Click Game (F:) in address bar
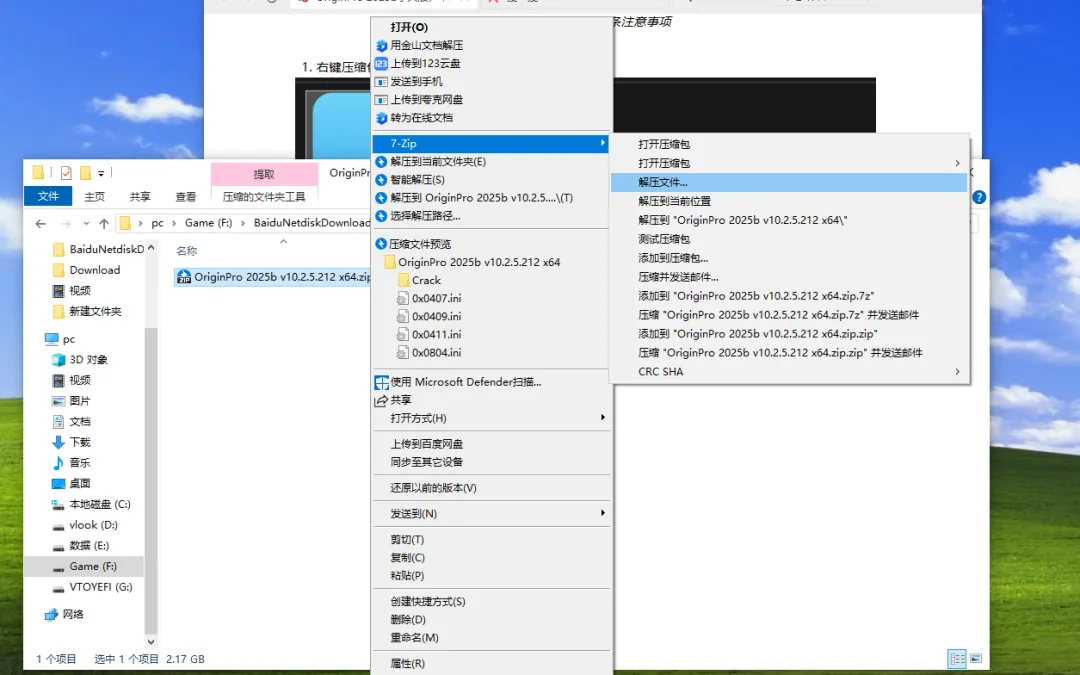Viewport: 1080px width, 675px height. tap(209, 223)
